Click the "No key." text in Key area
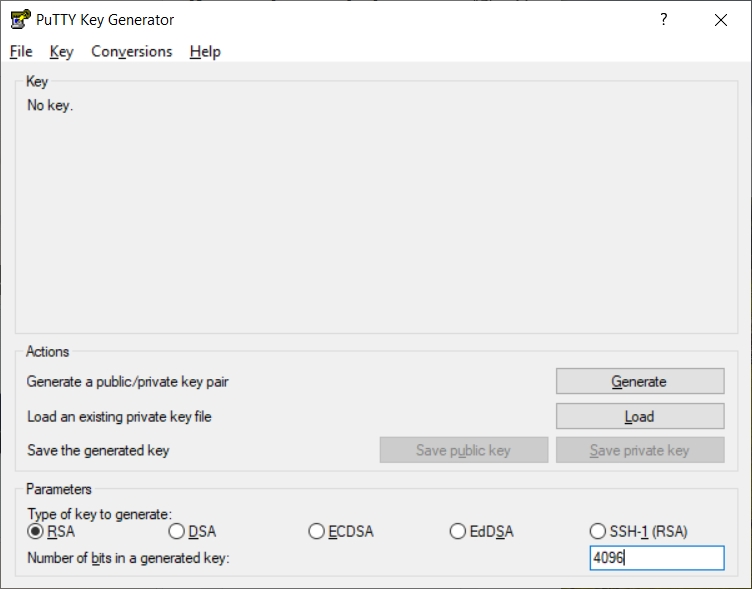752x589 pixels. coord(50,105)
